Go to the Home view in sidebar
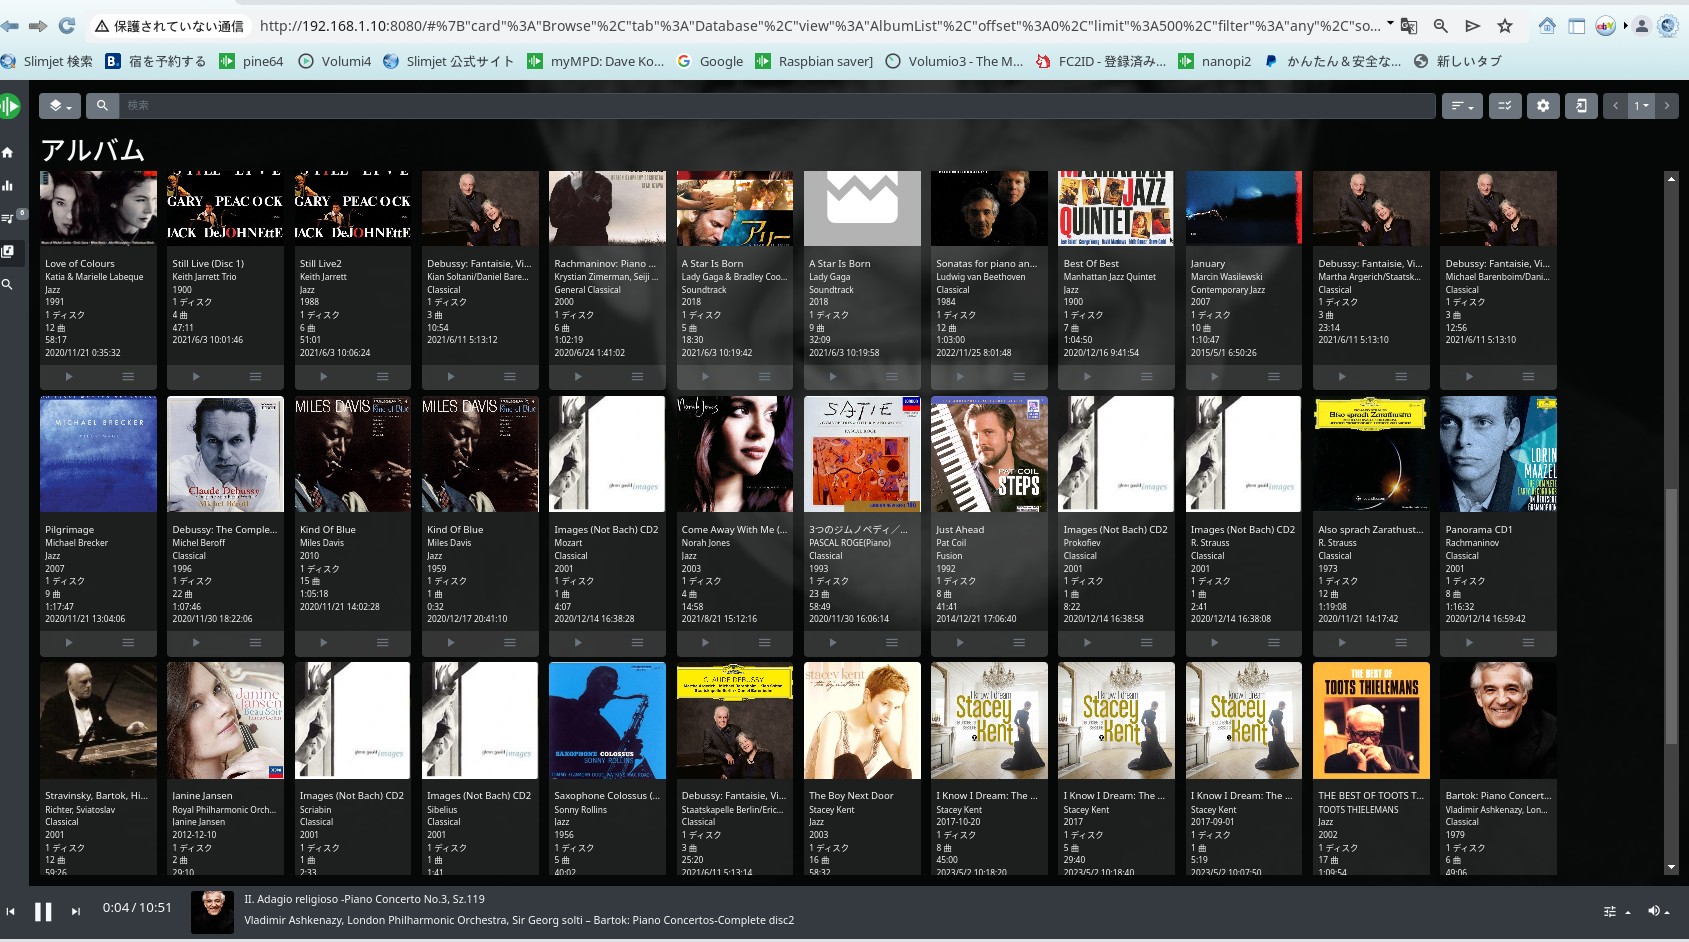Viewport: 1689px width, 942px height. 8,153
